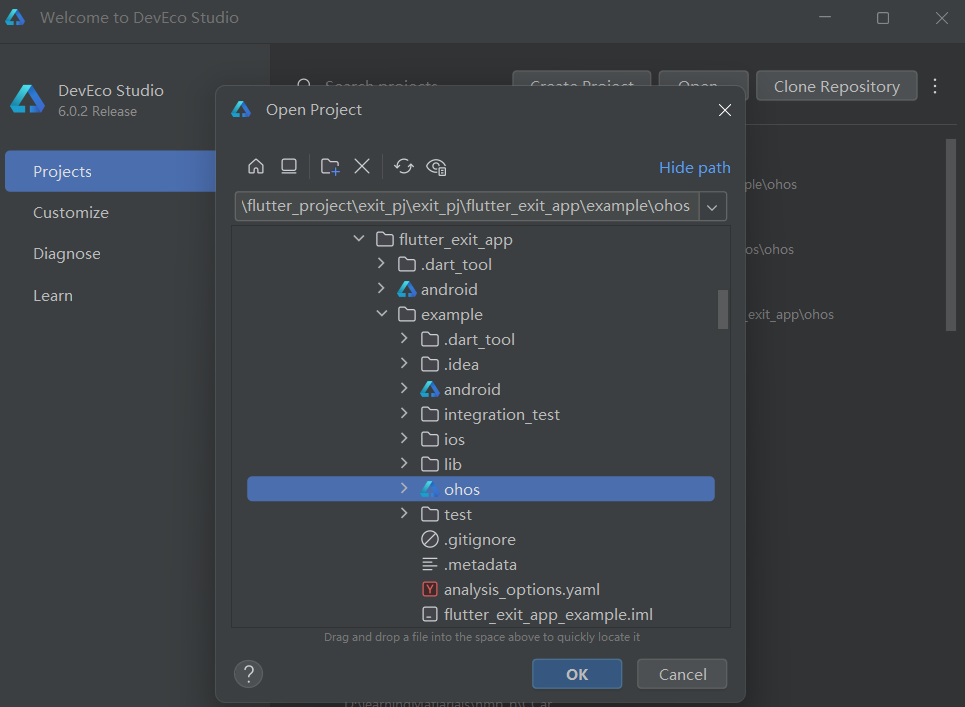Click Clone Repository button in welcome window
The width and height of the screenshot is (965, 707).
836,86
